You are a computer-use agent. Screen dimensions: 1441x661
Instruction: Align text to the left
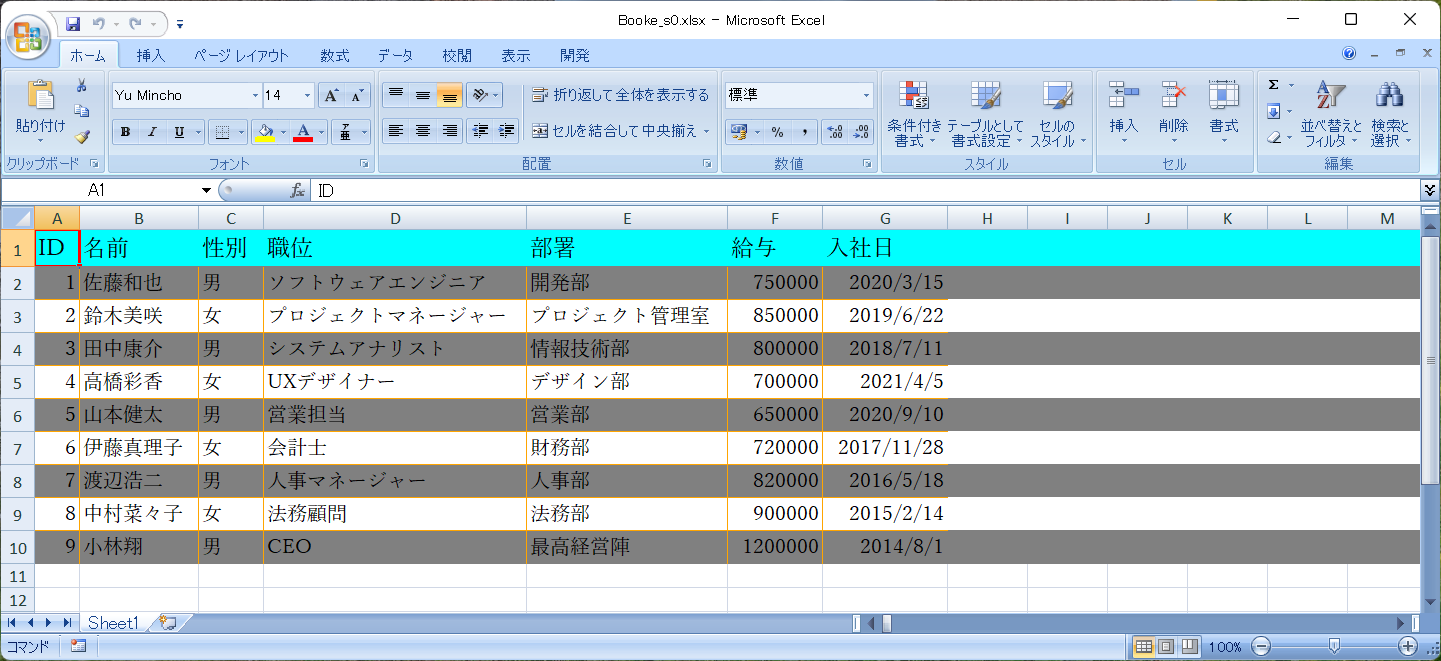tap(396, 131)
